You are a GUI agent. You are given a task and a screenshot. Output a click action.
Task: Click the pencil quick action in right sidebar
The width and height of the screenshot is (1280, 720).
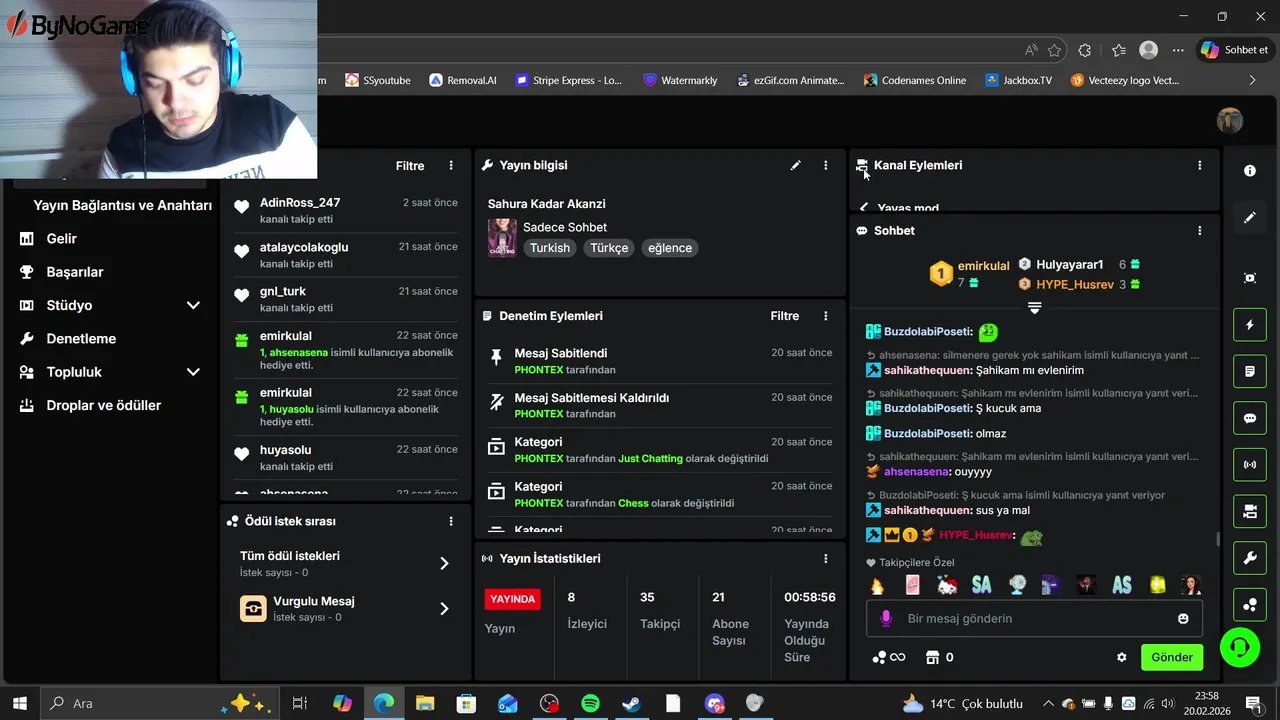pos(1250,217)
